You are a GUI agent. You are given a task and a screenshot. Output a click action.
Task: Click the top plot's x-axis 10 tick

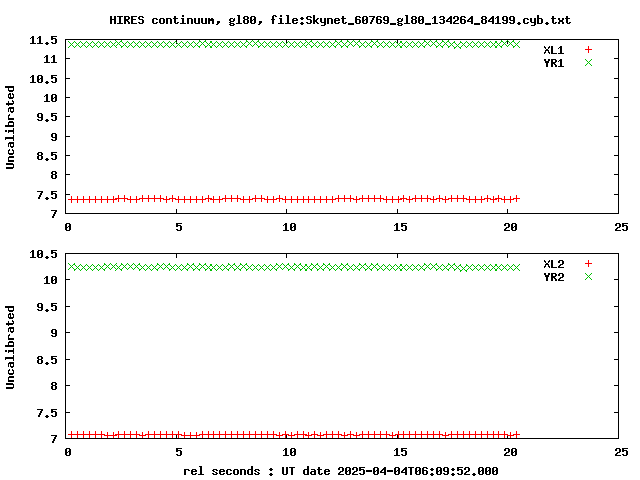[x=289, y=227]
